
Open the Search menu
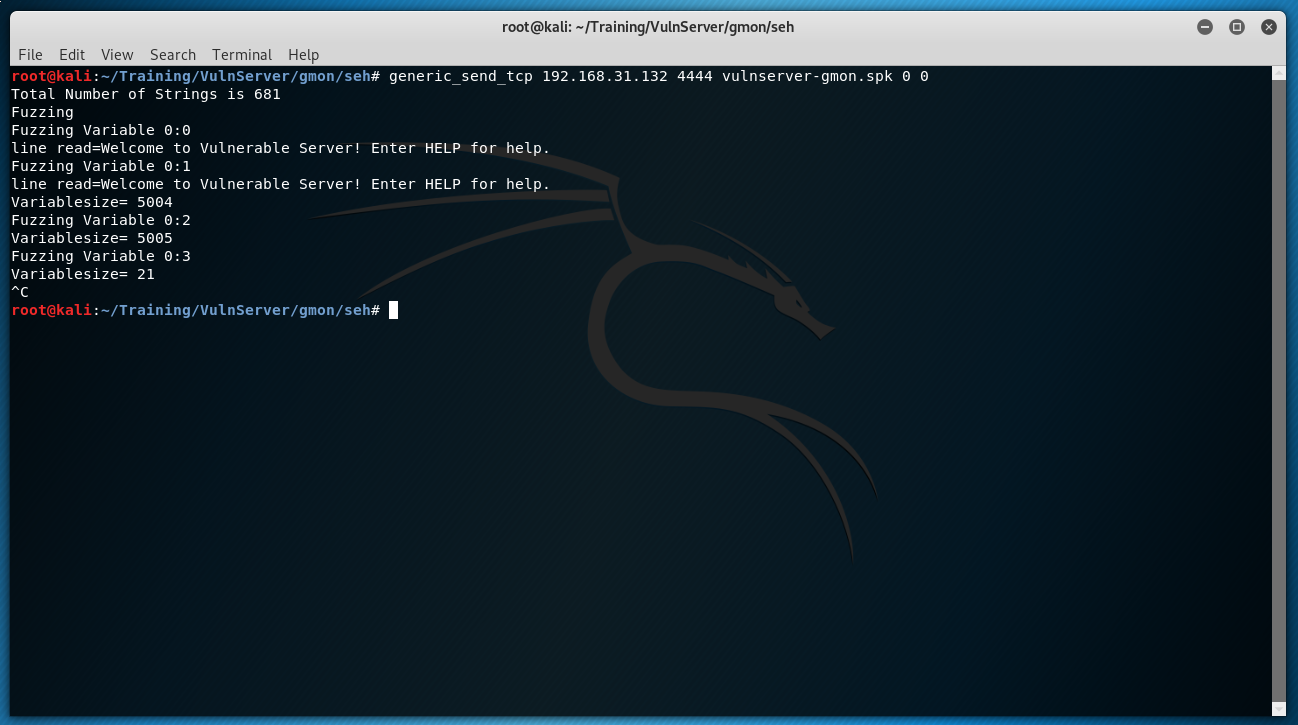(x=173, y=55)
